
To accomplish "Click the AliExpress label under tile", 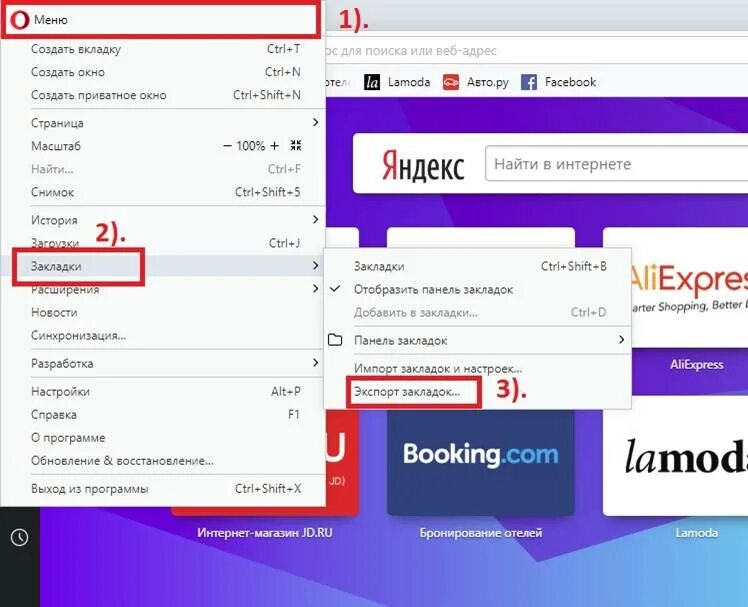I will [696, 365].
